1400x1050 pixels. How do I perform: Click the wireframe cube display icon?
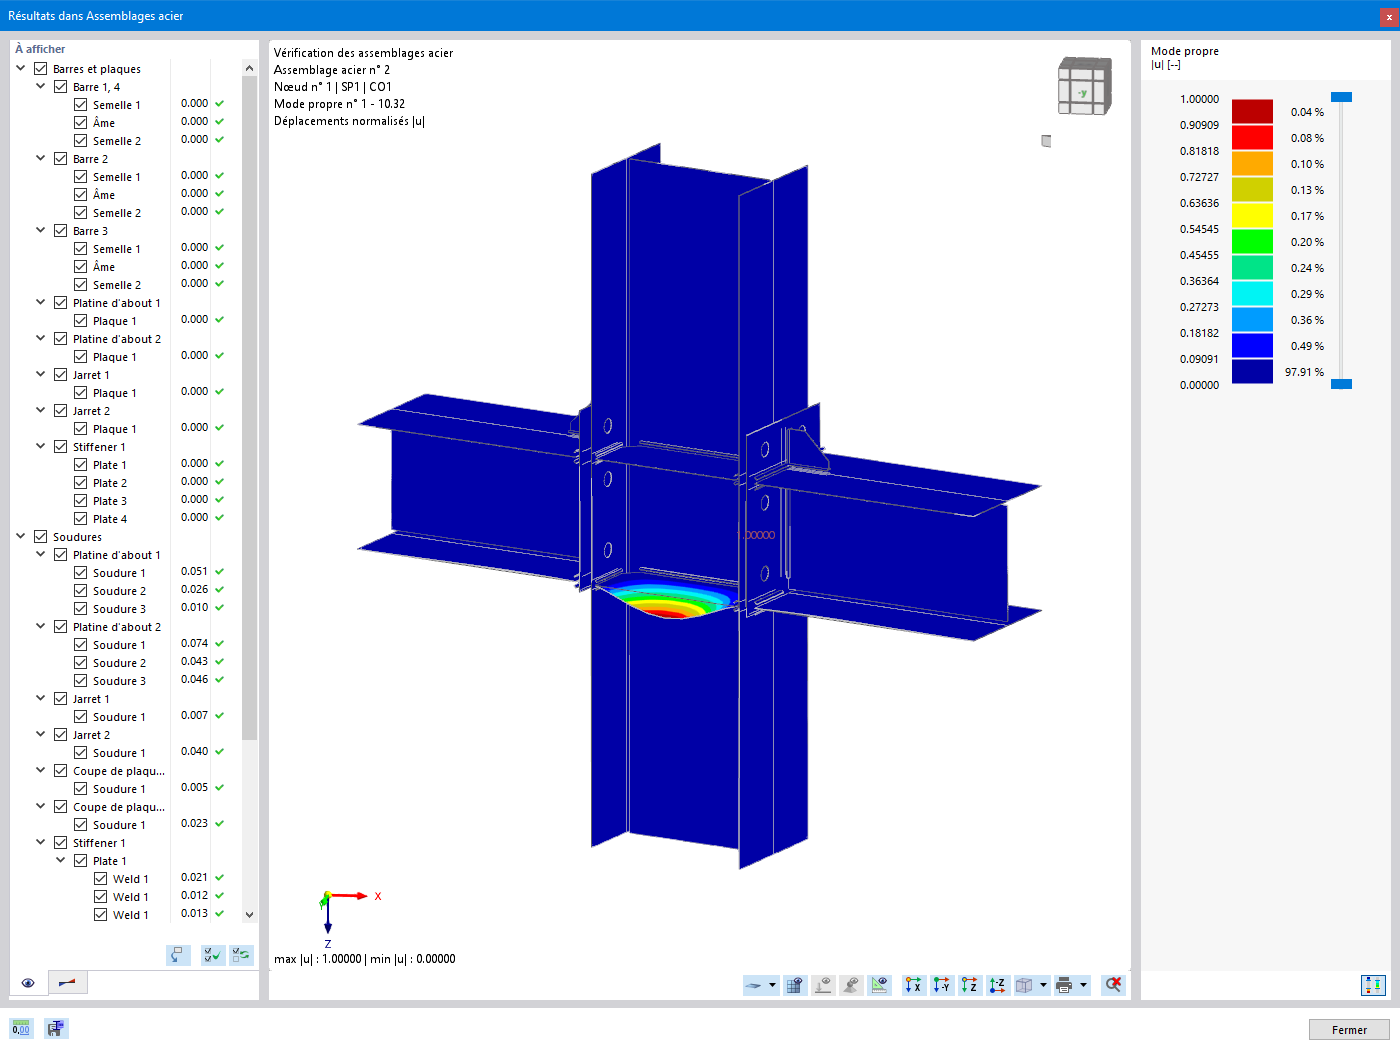click(x=1024, y=985)
